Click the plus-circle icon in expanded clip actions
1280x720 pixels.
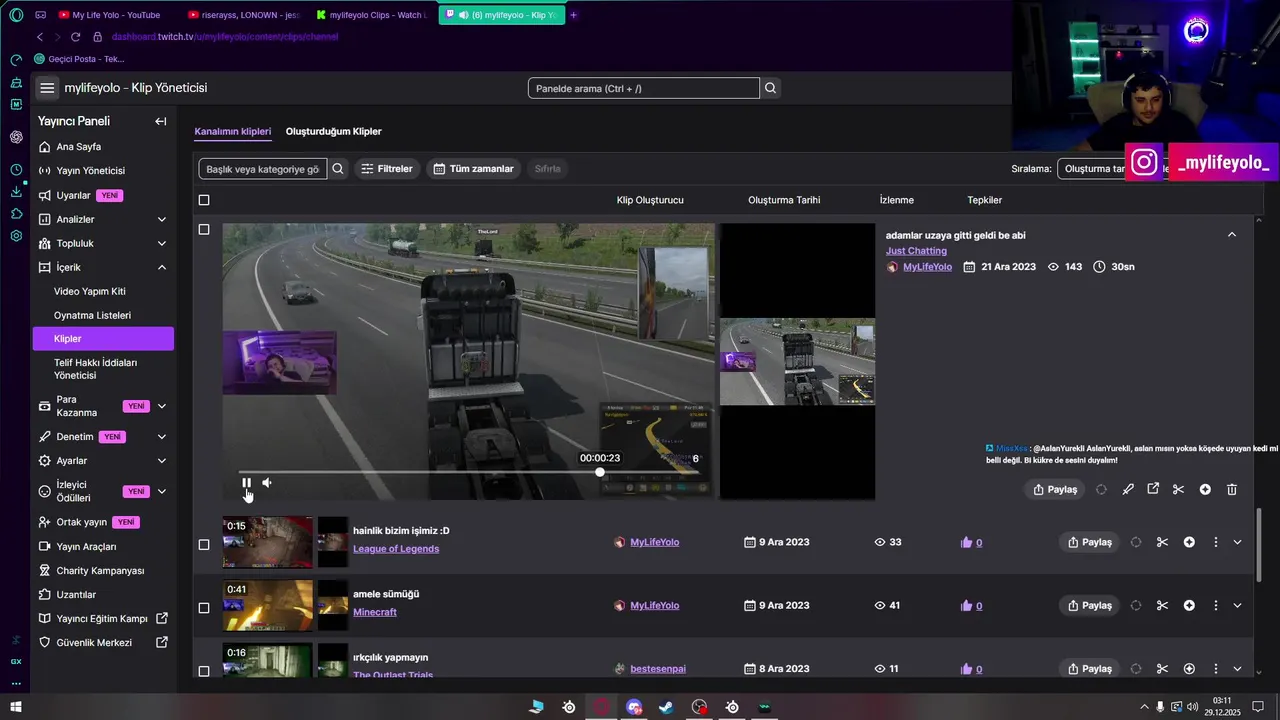[x=1205, y=489]
